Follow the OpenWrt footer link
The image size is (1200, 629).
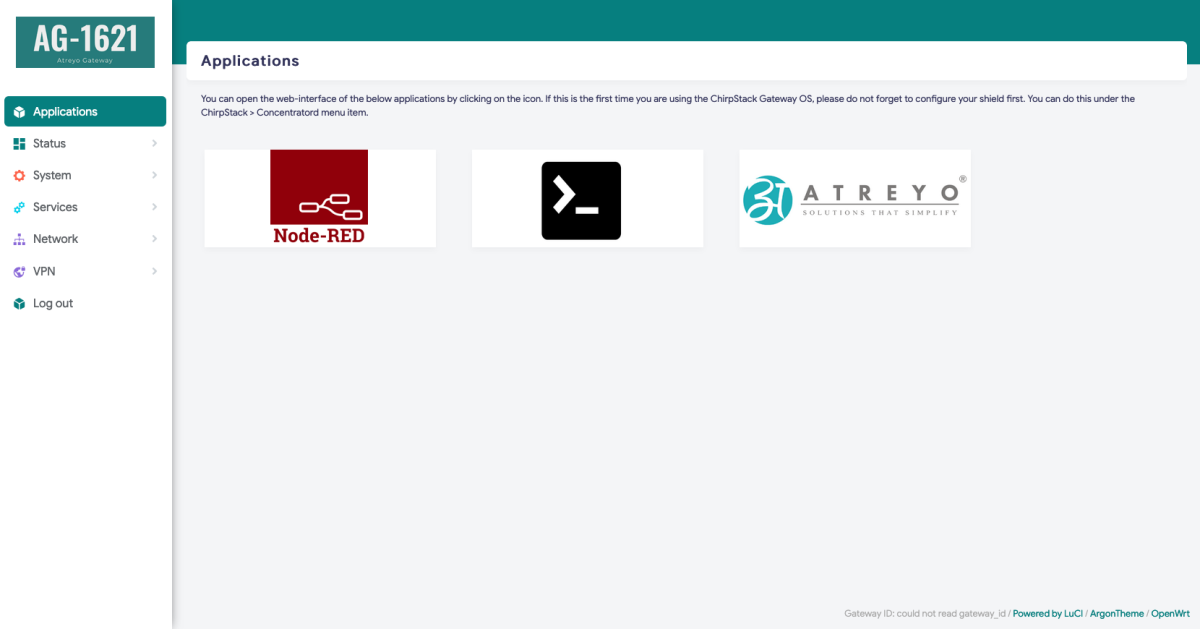click(1170, 614)
